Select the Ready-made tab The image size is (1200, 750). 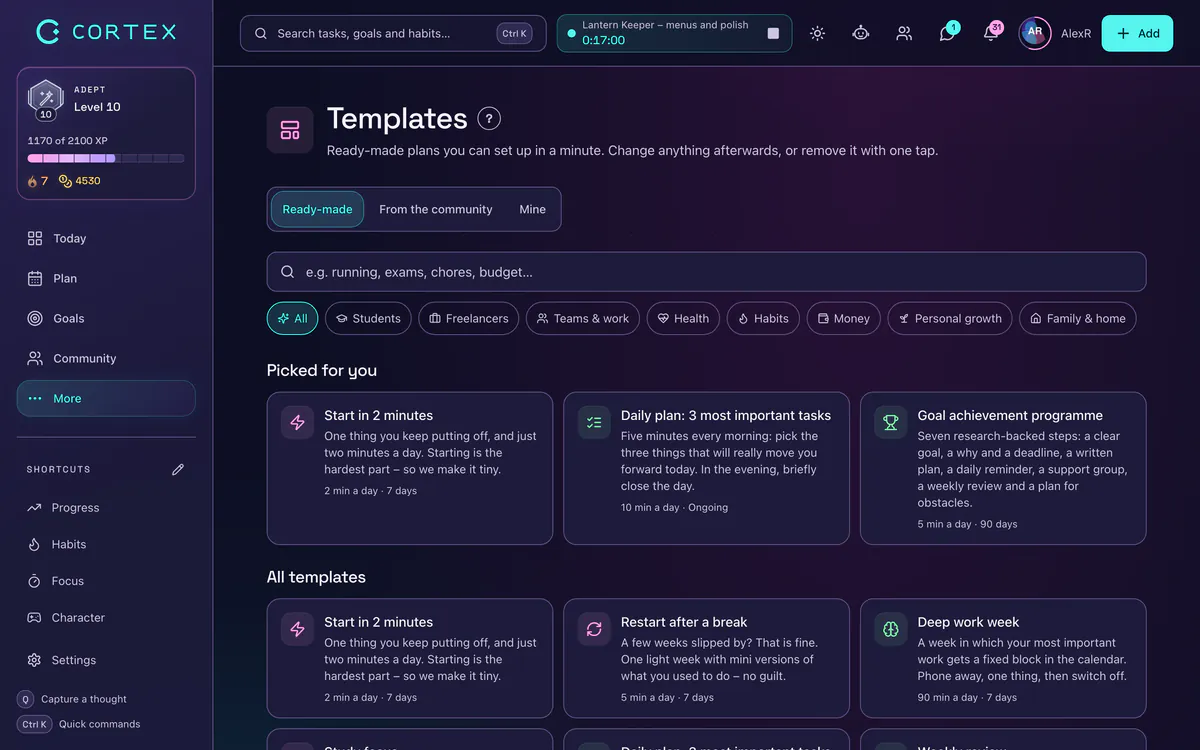point(317,209)
